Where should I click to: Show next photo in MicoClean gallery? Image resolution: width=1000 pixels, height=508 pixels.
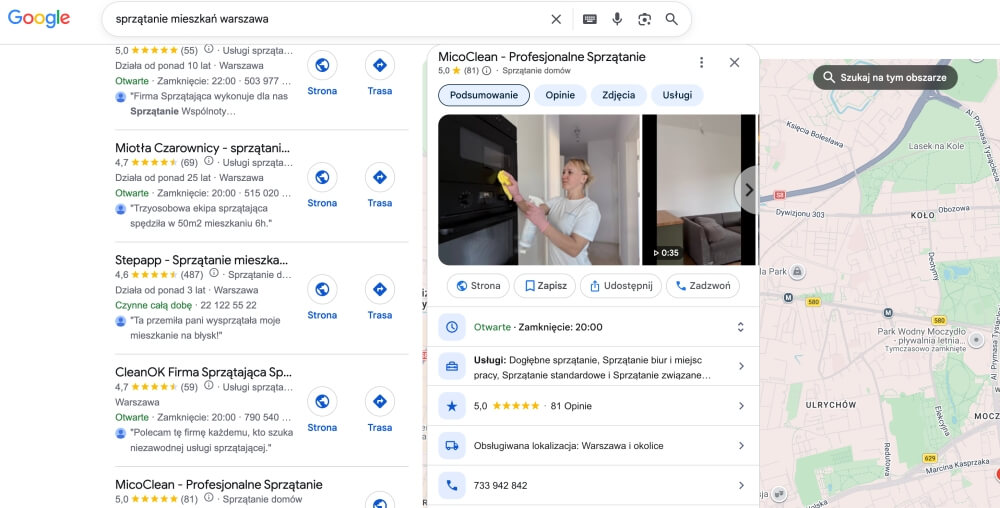(x=748, y=190)
